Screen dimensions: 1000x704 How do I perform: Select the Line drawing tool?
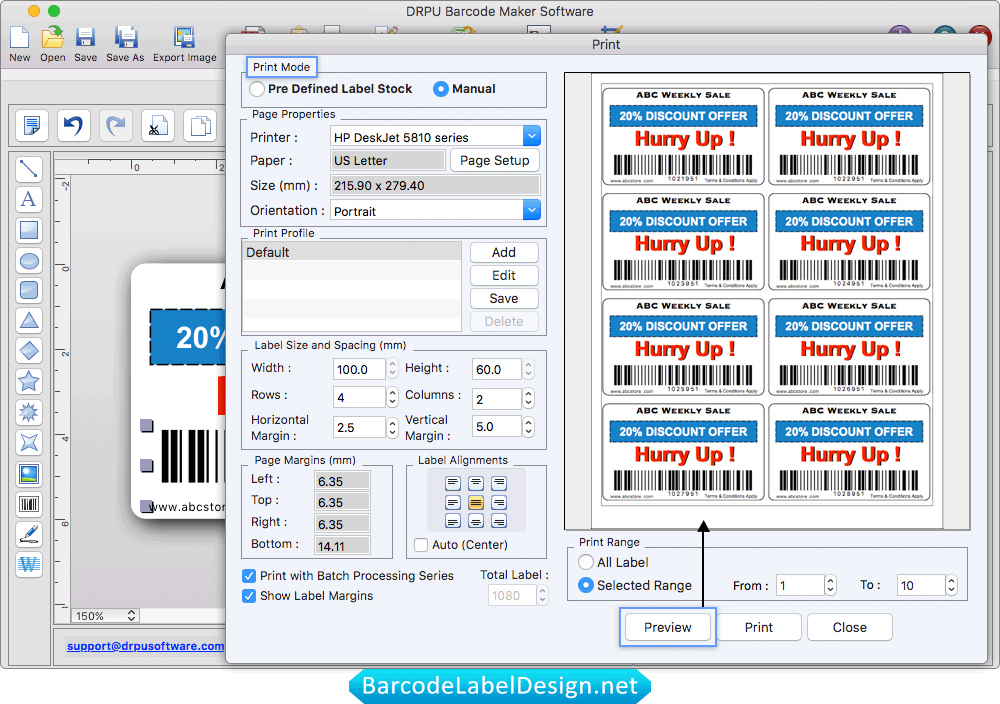point(29,169)
